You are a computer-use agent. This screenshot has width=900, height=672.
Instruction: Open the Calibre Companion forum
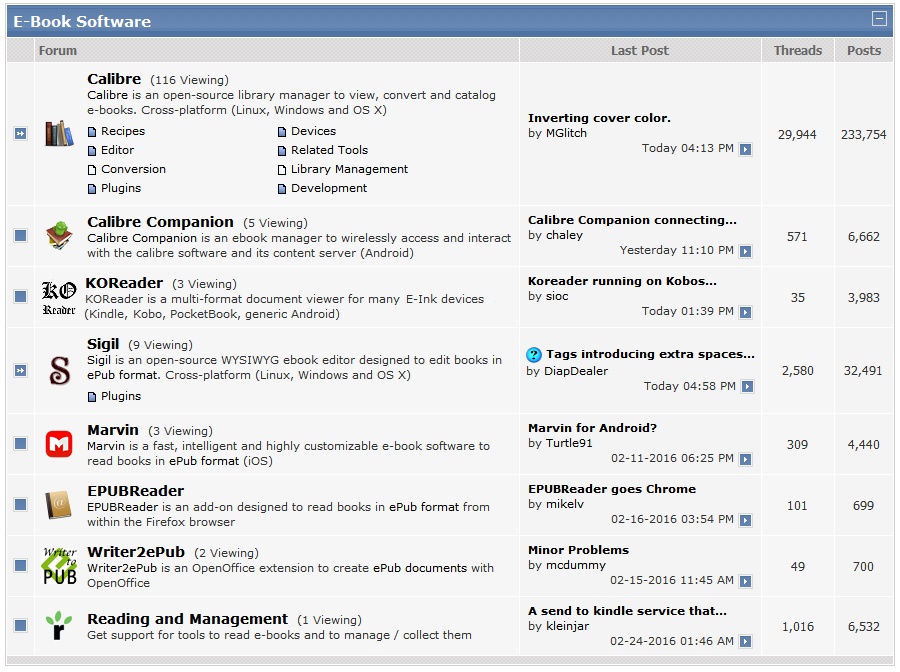(x=160, y=222)
